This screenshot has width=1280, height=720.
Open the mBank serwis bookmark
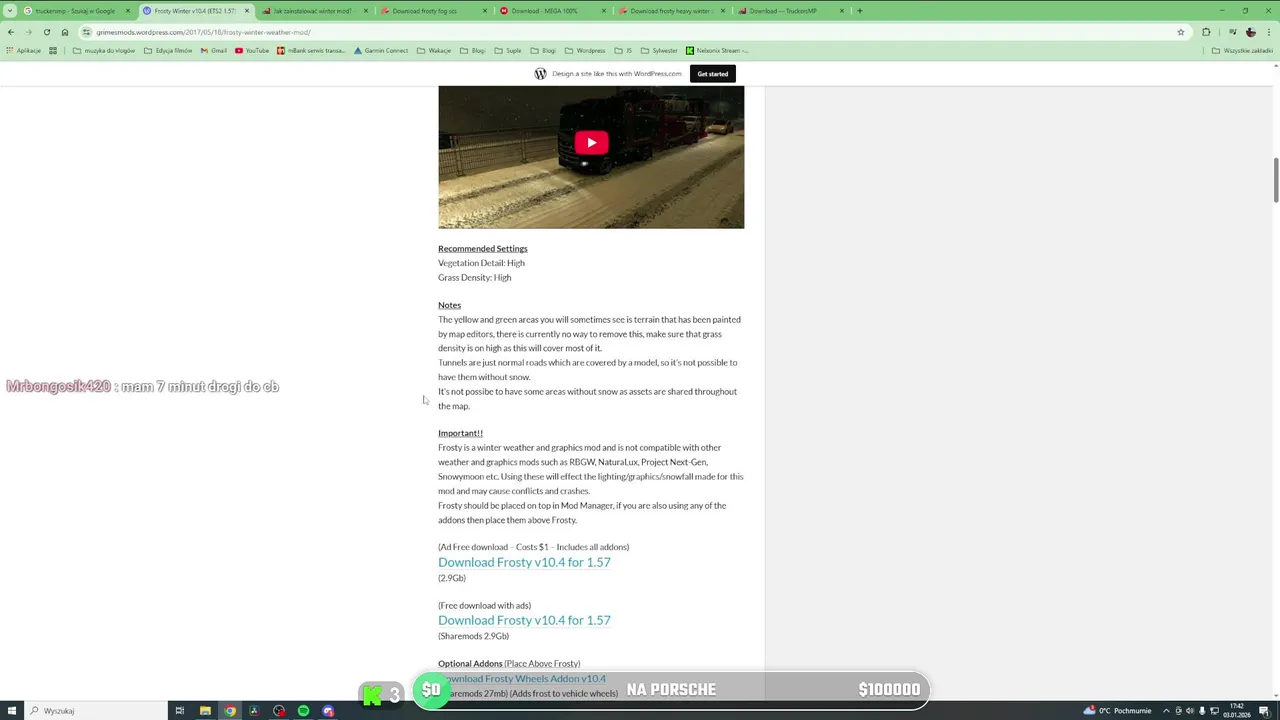pyautogui.click(x=311, y=50)
